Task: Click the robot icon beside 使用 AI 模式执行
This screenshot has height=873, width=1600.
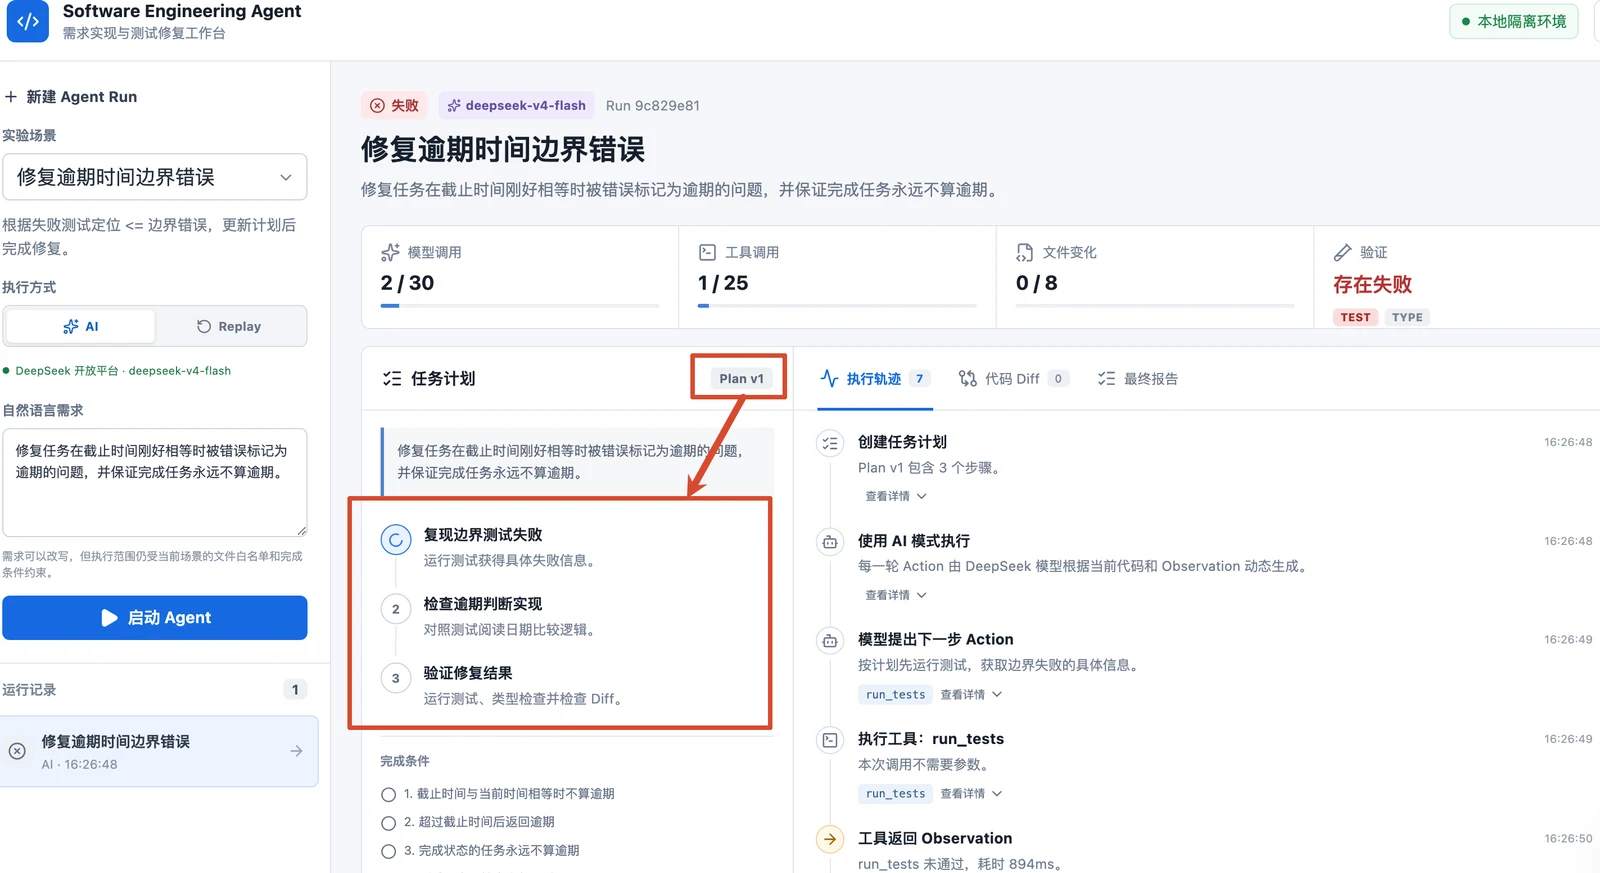Action: (x=829, y=542)
